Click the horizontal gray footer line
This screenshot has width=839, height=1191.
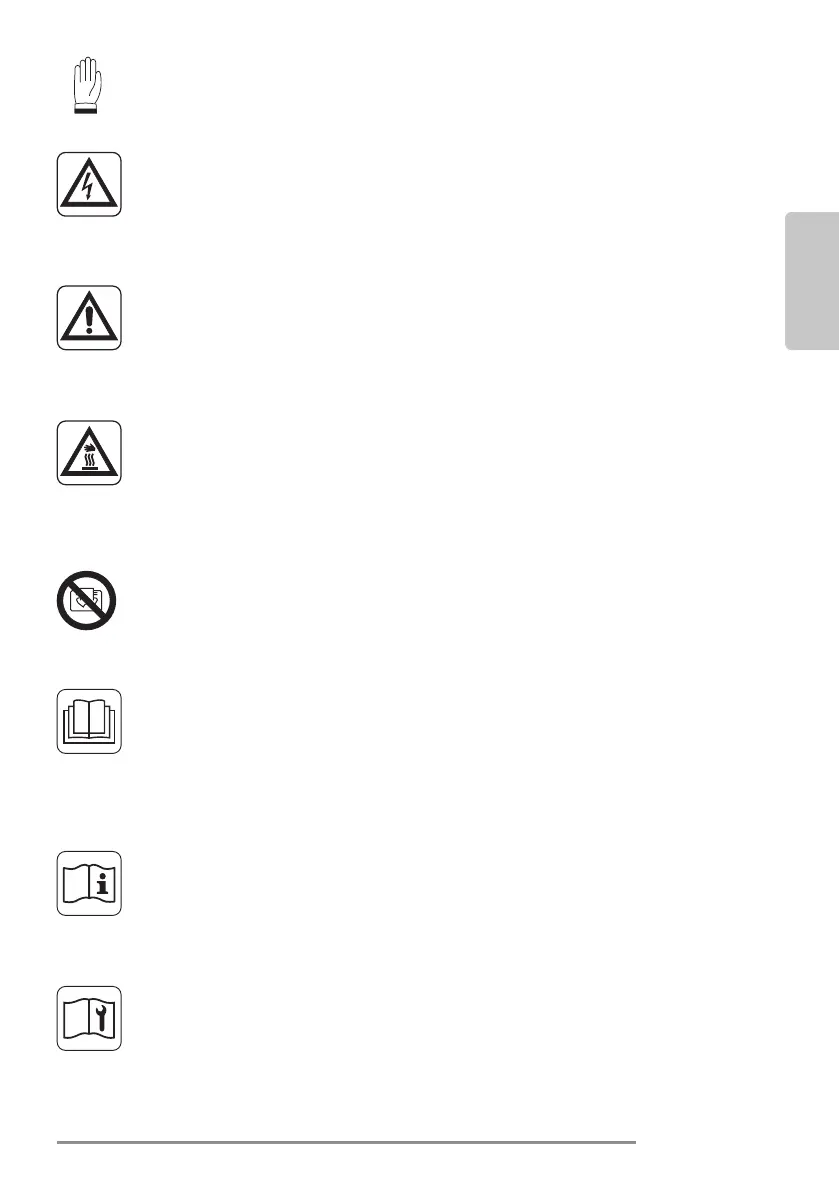[x=346, y=1142]
